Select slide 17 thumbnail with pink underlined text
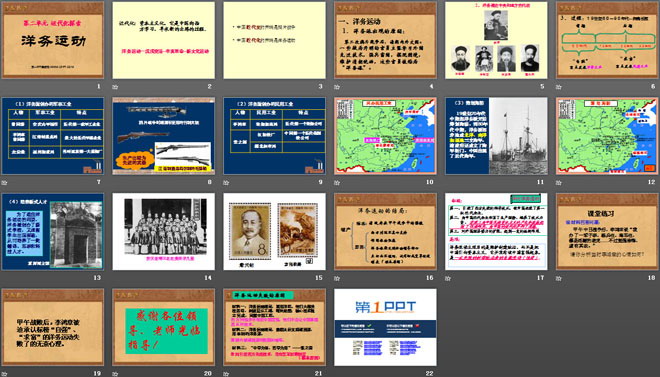 (496, 231)
